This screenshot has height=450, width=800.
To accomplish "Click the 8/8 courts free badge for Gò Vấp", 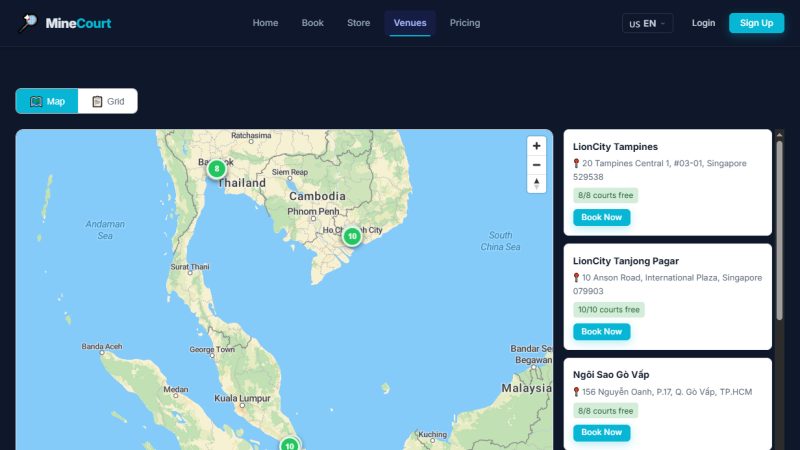I will click(x=605, y=411).
